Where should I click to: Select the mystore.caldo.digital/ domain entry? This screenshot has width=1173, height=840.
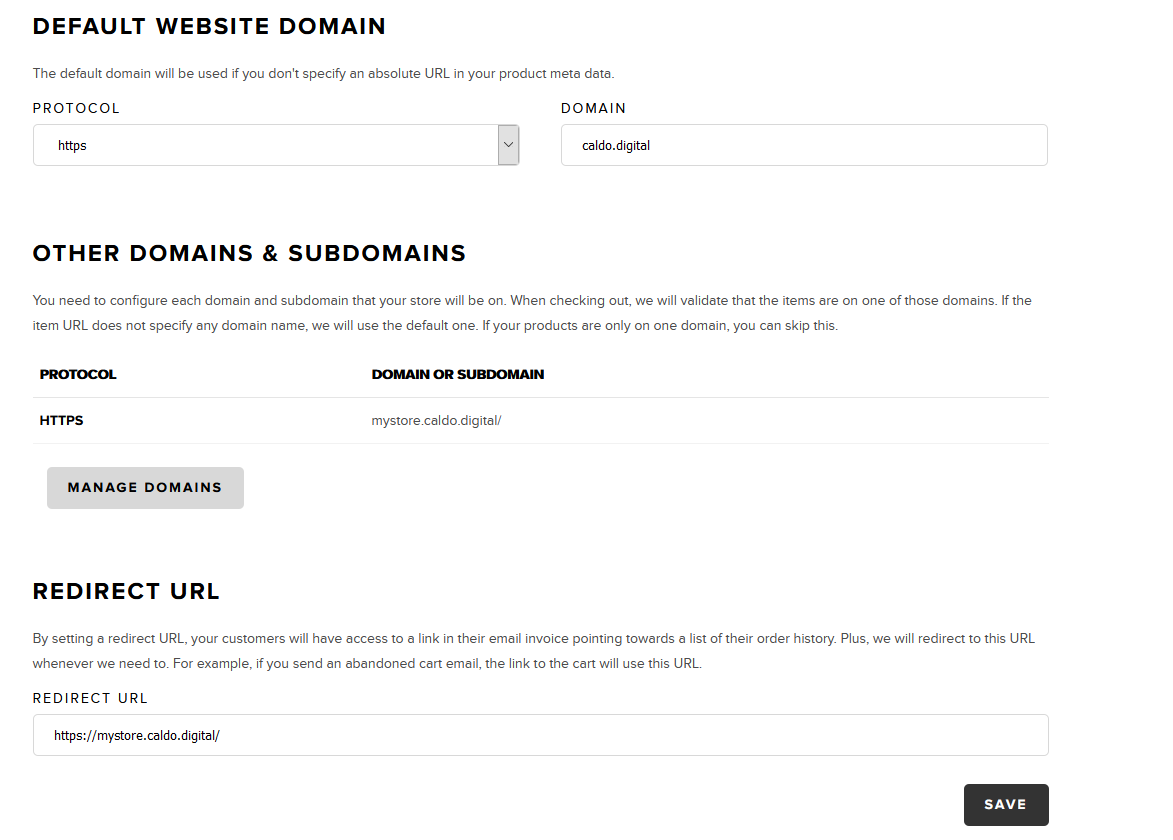436,420
